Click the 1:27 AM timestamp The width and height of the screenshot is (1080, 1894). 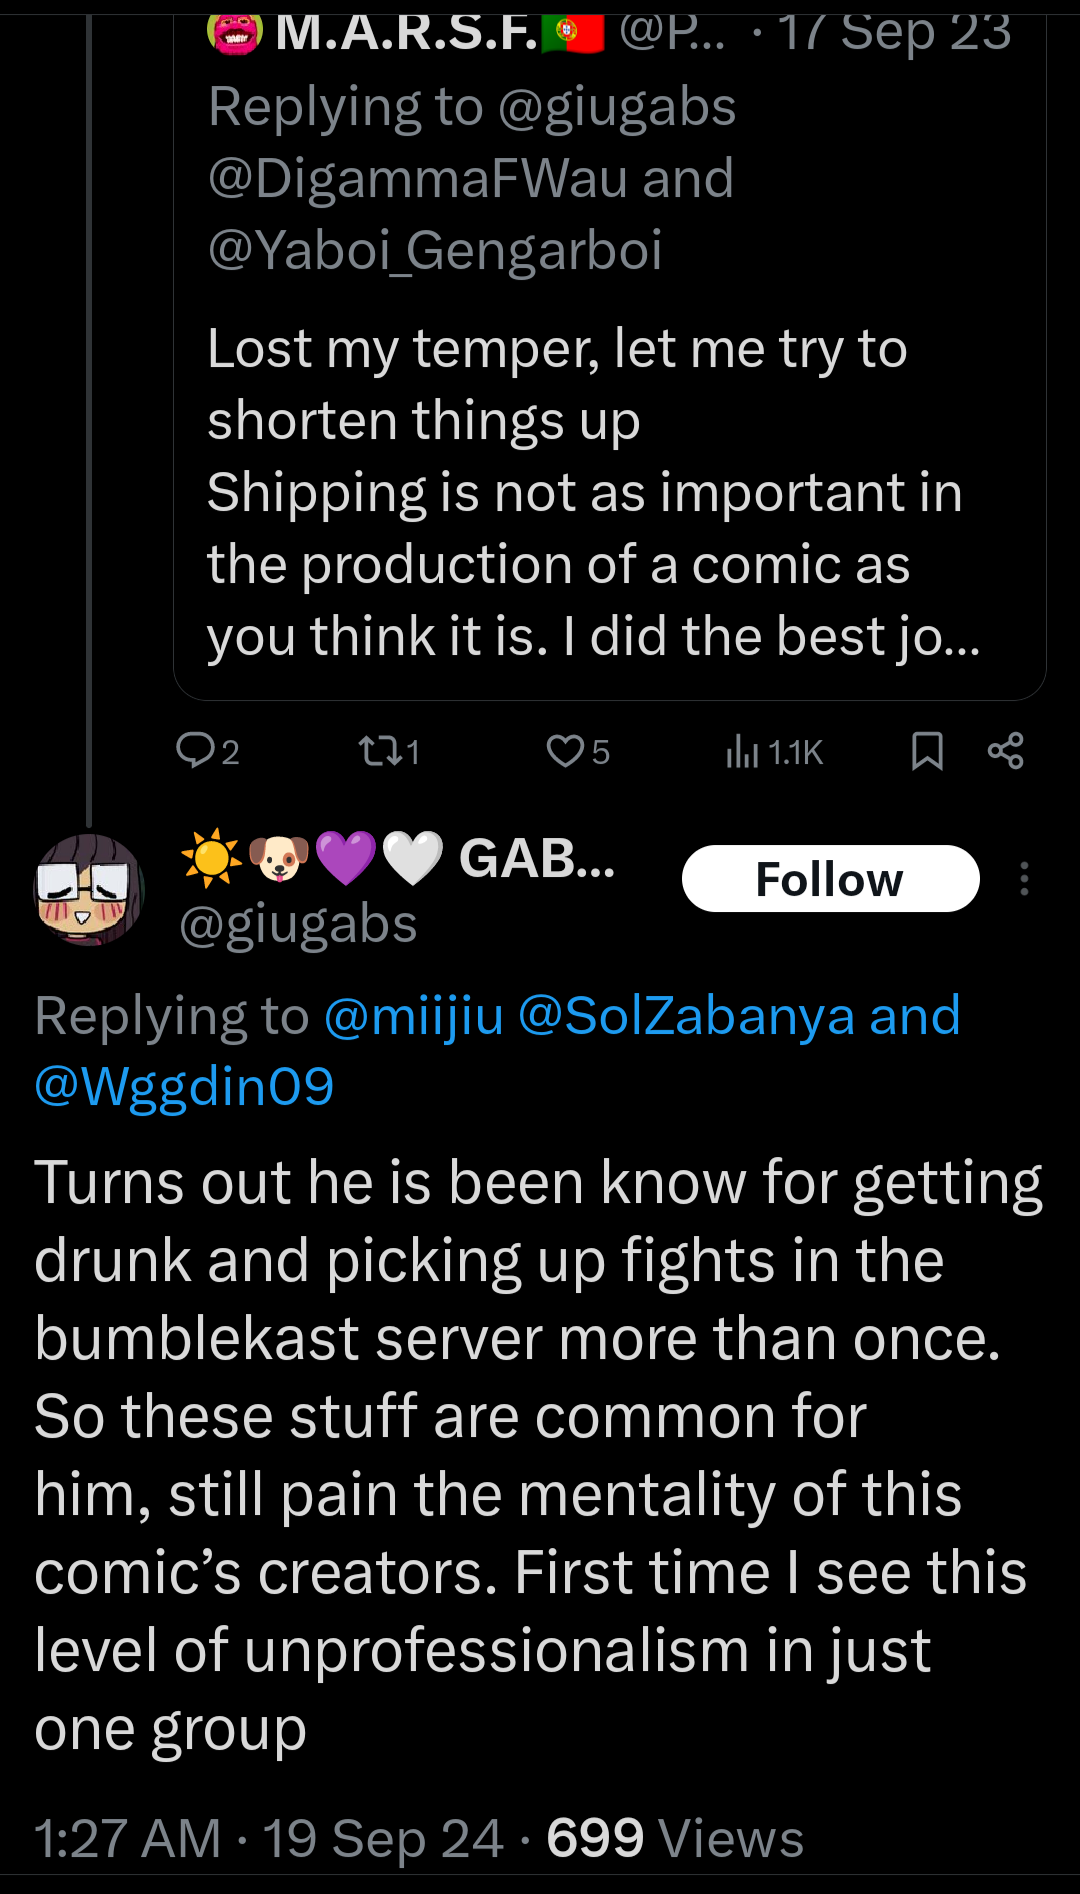(127, 1838)
